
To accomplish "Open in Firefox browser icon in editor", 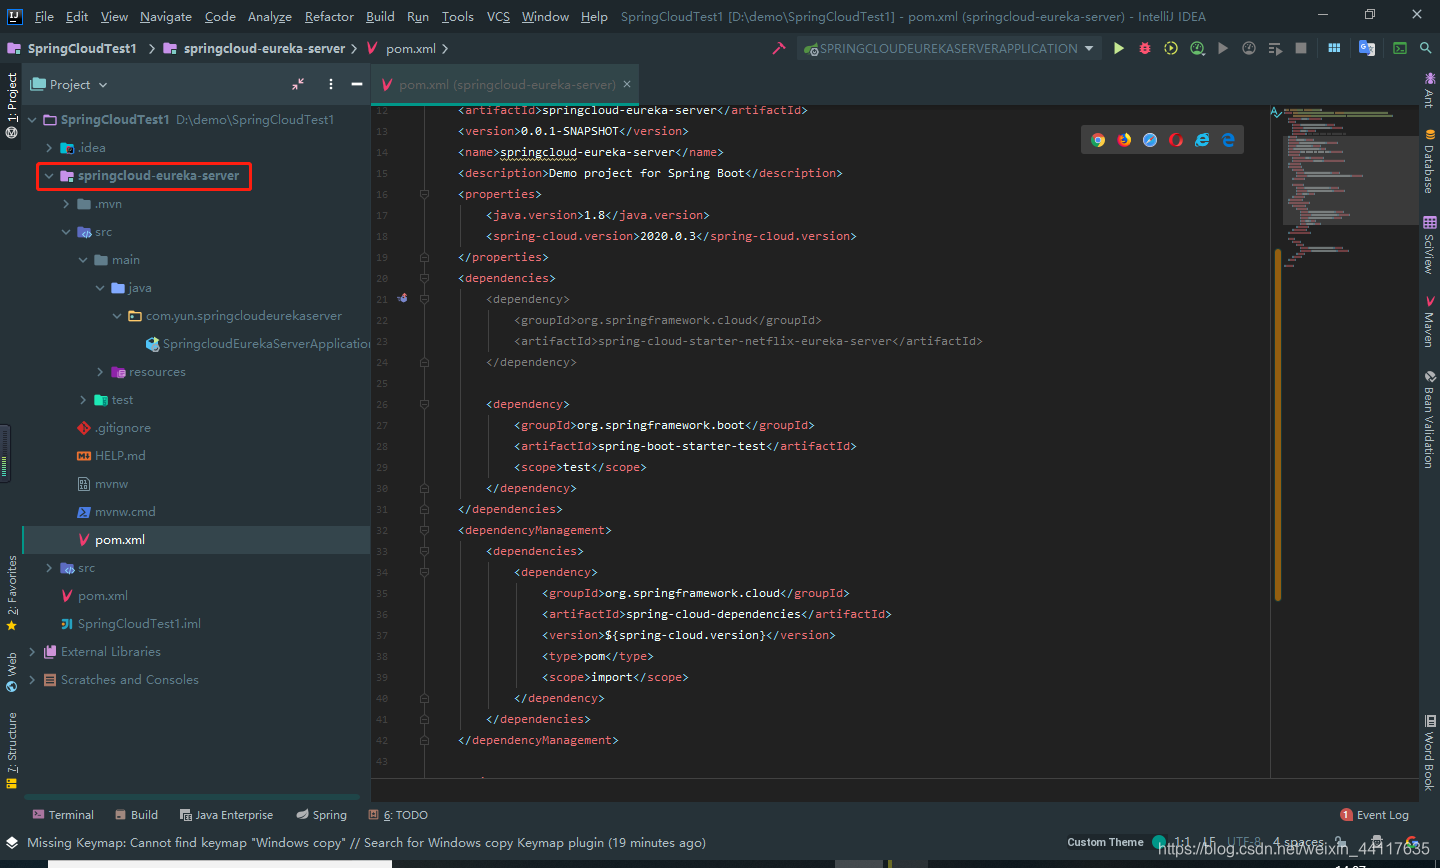I will [1124, 140].
